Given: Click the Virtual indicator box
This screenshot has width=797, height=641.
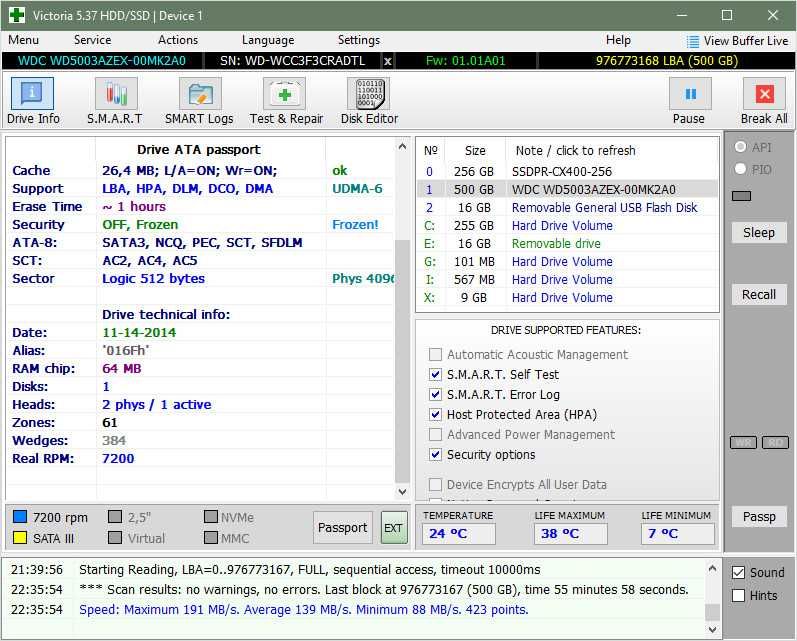Looking at the screenshot, I should click(115, 538).
